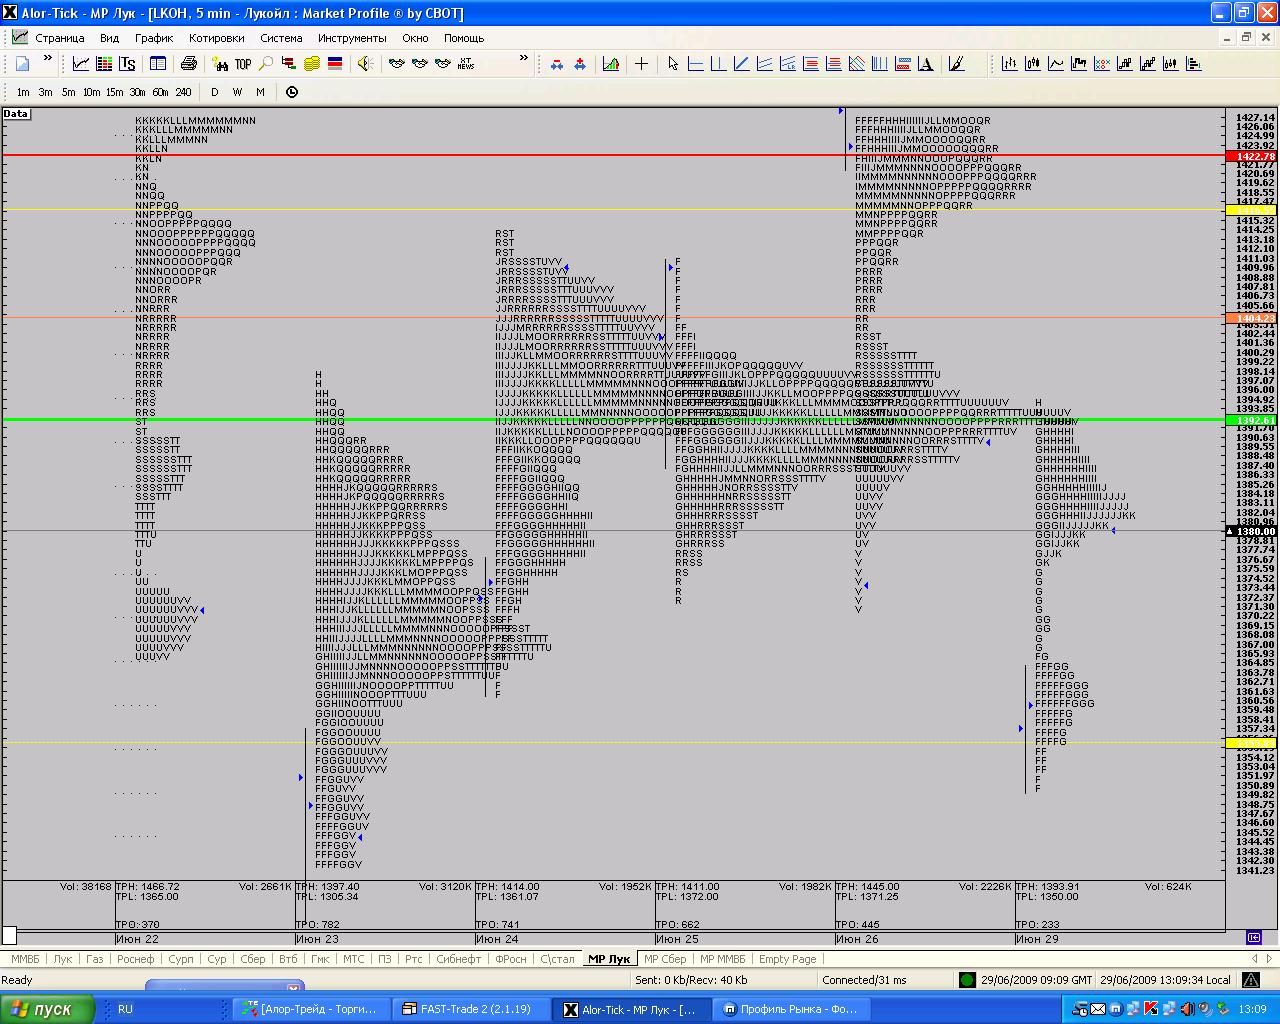Open the Котировки menu
The width and height of the screenshot is (1280, 1024).
click(x=216, y=38)
